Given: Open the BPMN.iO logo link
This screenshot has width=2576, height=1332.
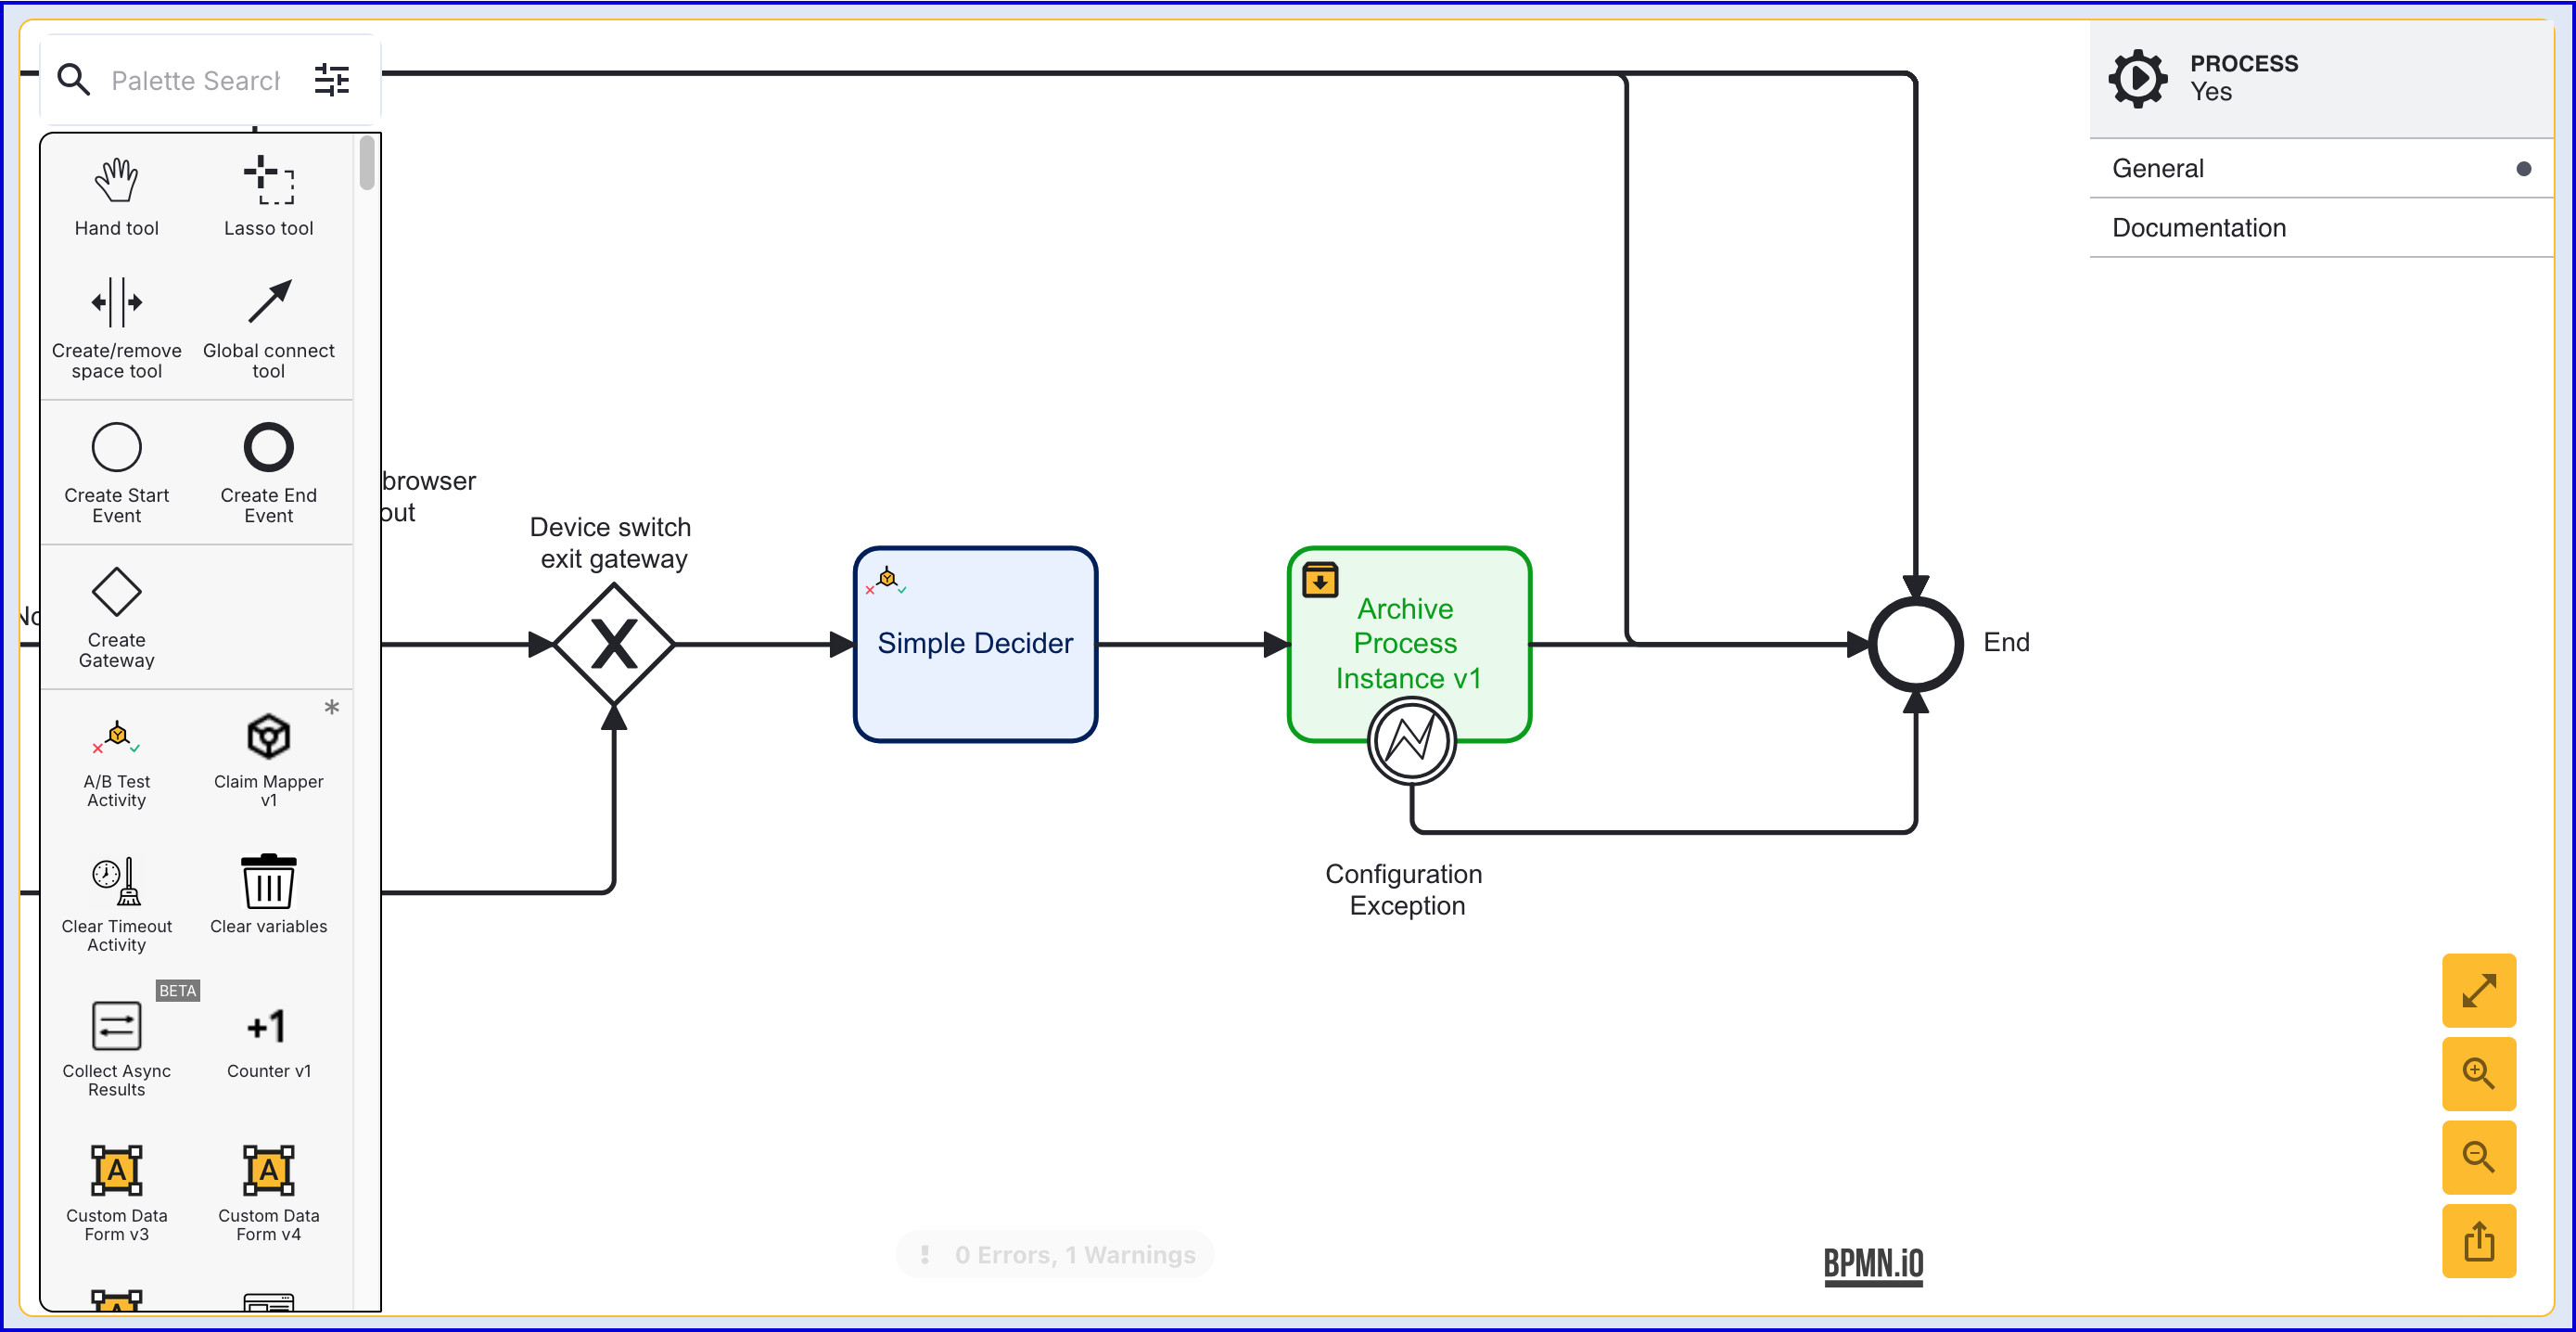Looking at the screenshot, I should [x=1872, y=1265].
